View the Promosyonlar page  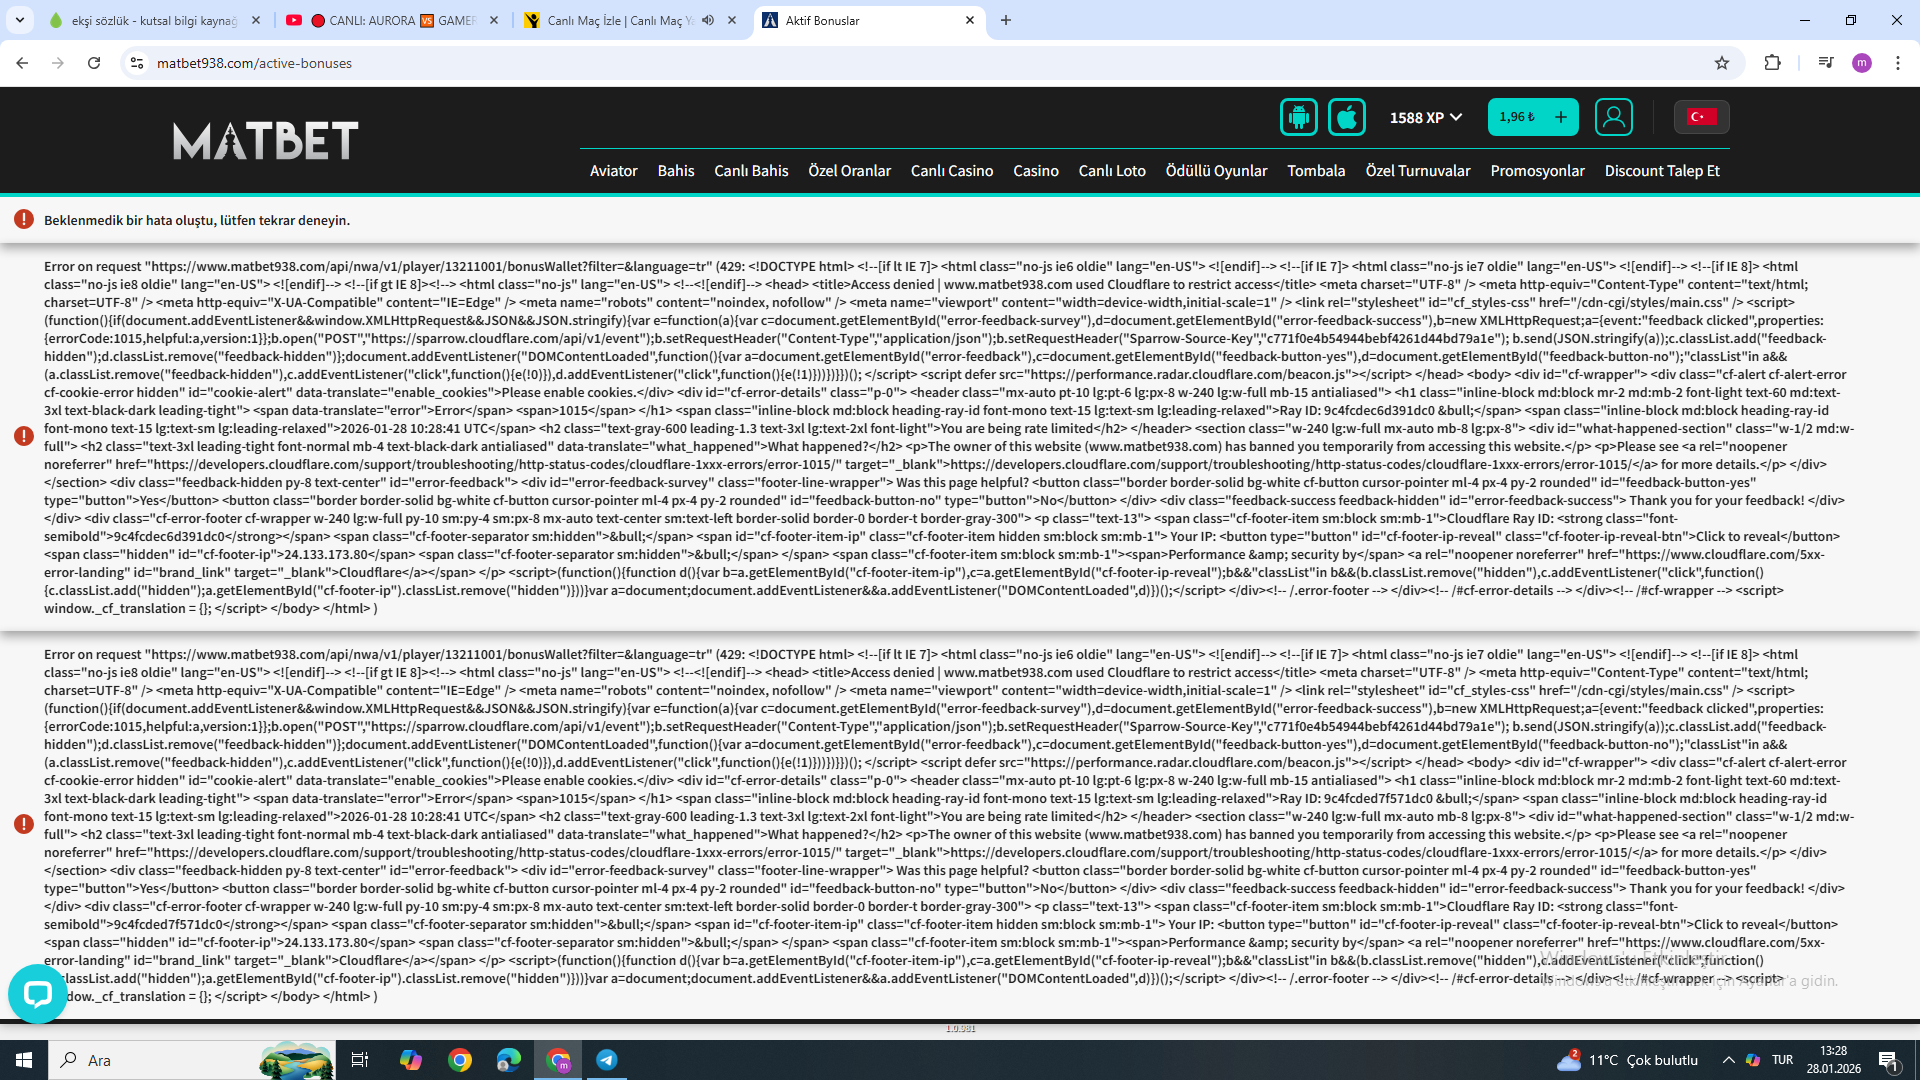pos(1538,171)
